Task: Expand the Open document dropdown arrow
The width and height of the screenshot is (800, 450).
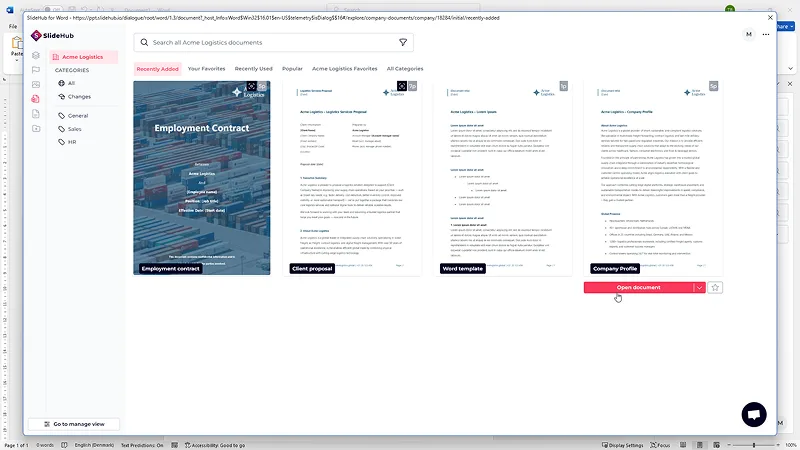Action: pyautogui.click(x=699, y=288)
